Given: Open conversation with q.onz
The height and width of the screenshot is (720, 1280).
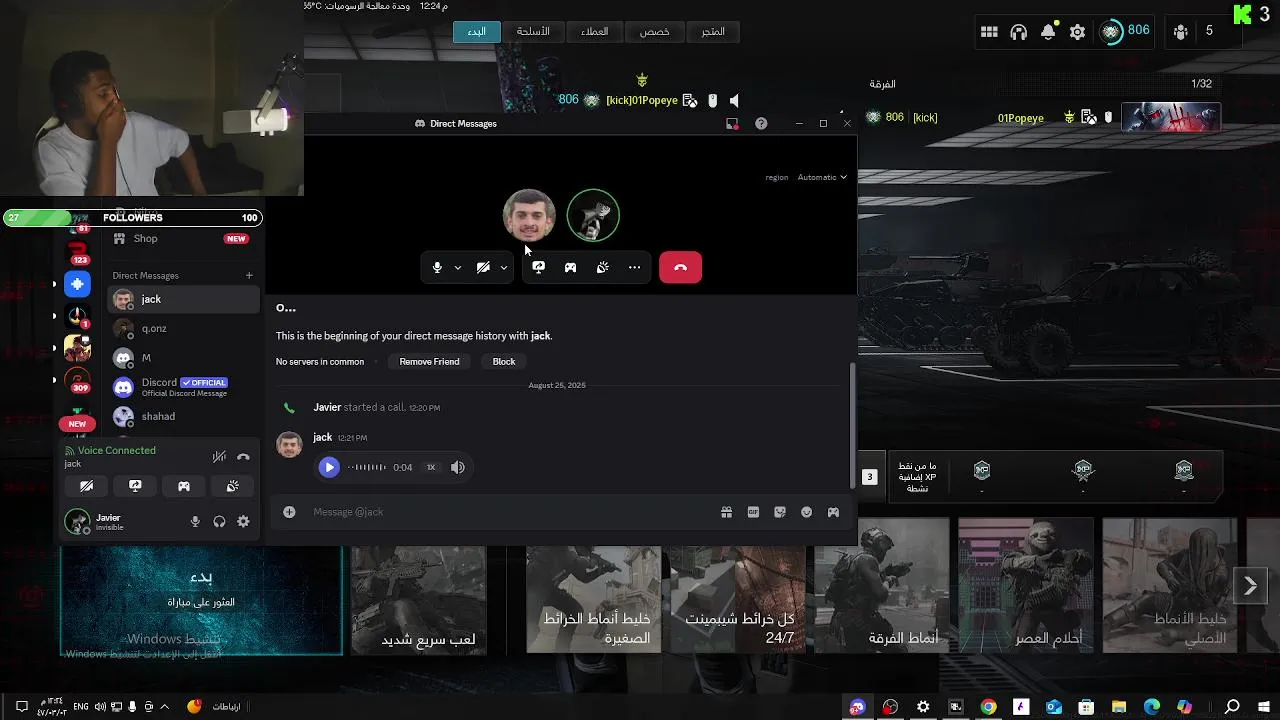Looking at the screenshot, I should pyautogui.click(x=182, y=328).
